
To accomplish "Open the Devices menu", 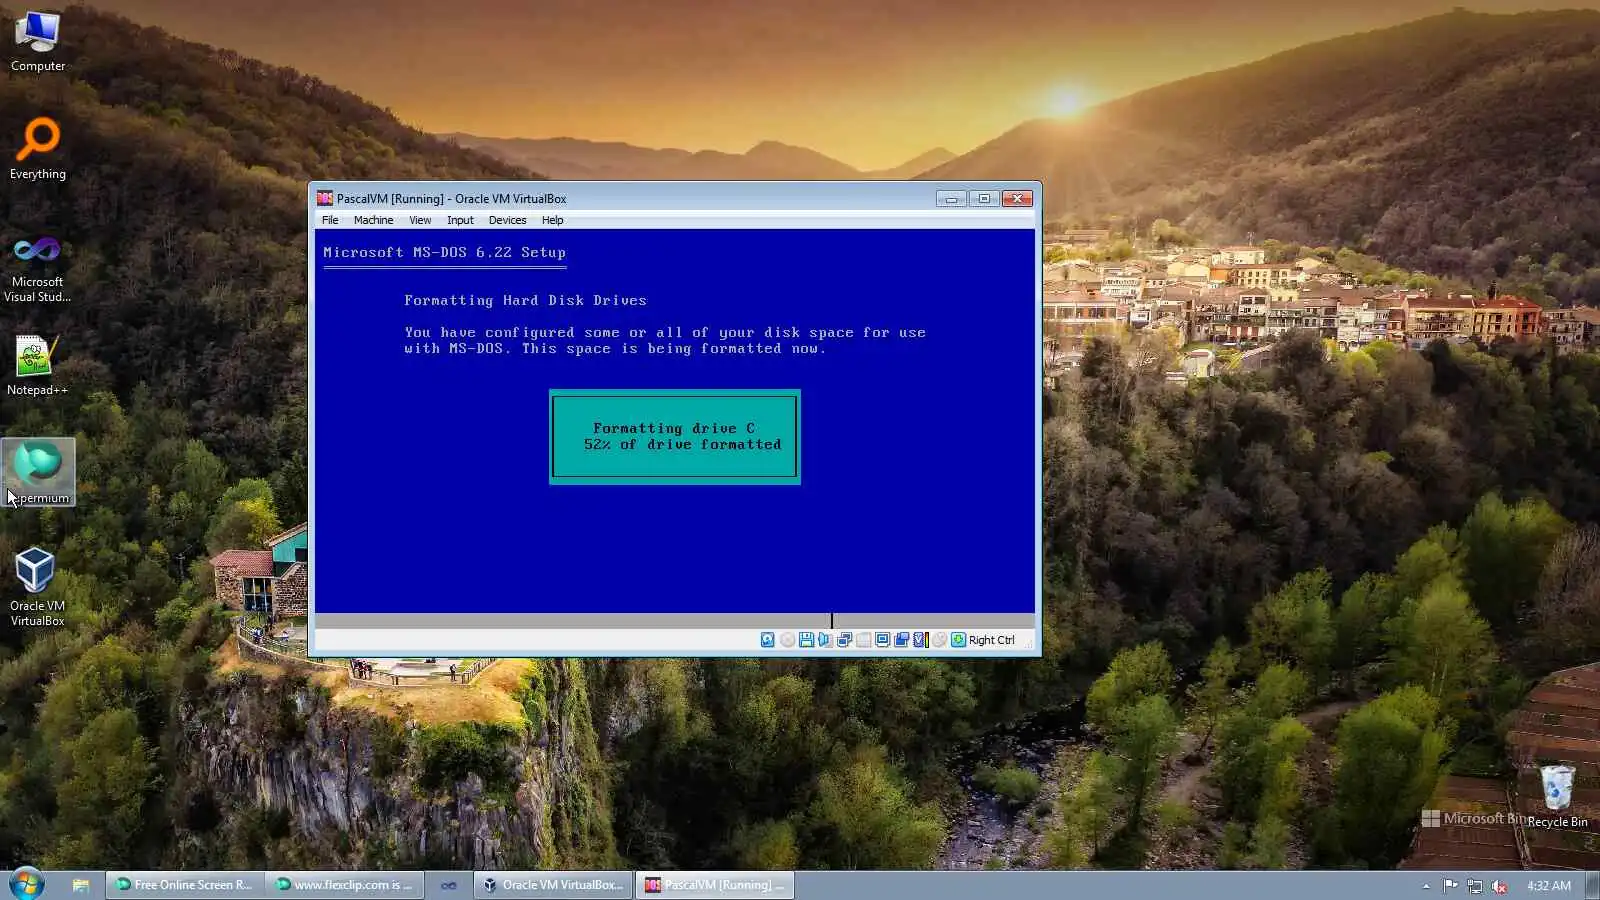I will click(x=507, y=220).
